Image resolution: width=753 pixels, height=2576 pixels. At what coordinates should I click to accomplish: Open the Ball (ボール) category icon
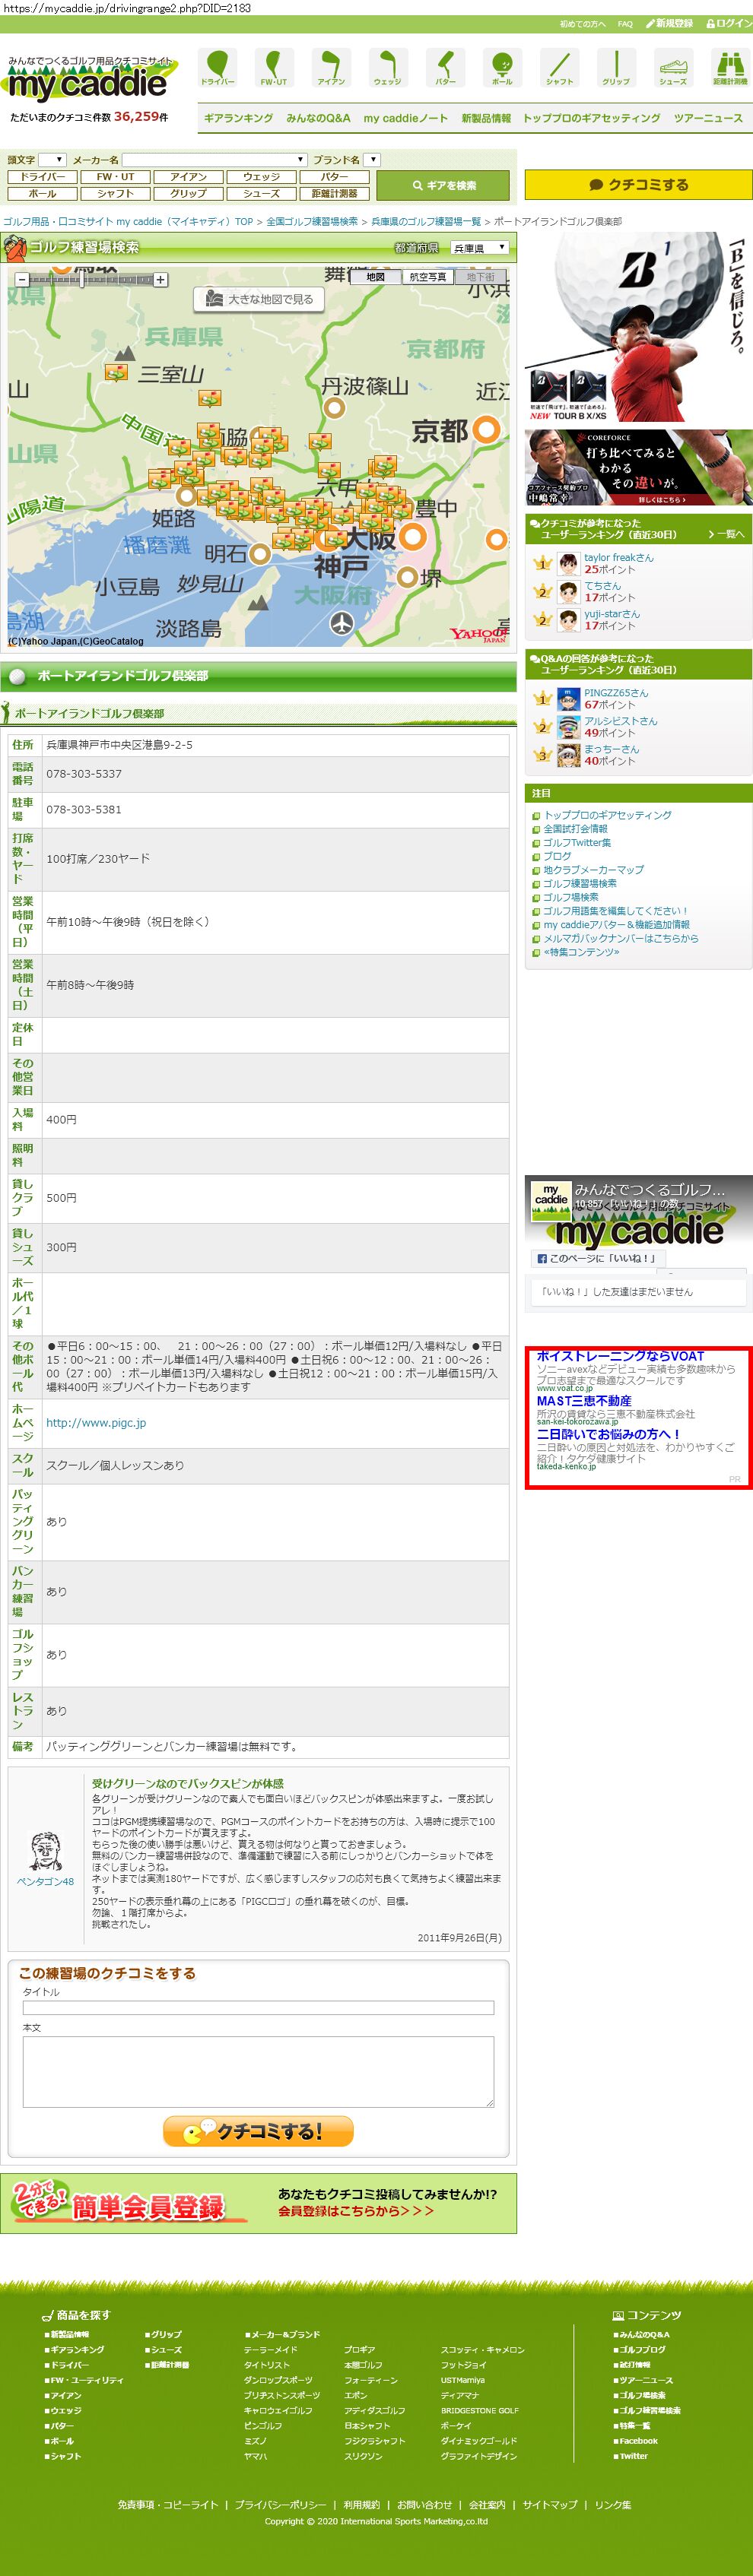pos(502,67)
